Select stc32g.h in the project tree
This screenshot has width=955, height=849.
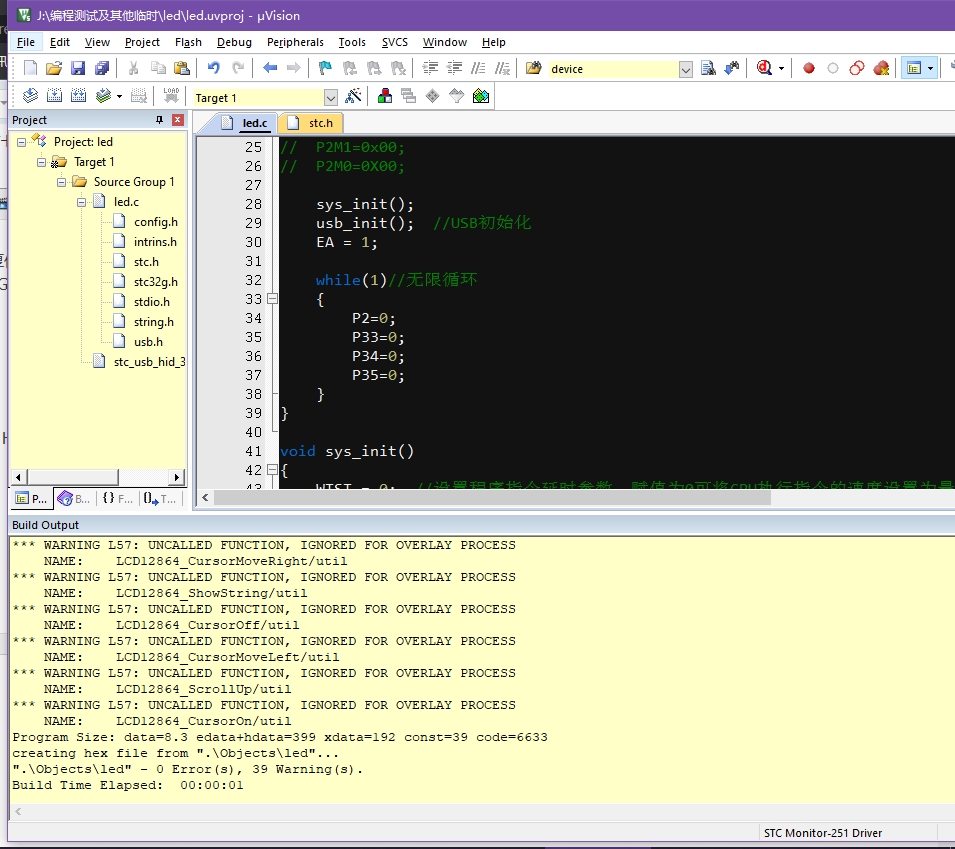click(x=156, y=281)
